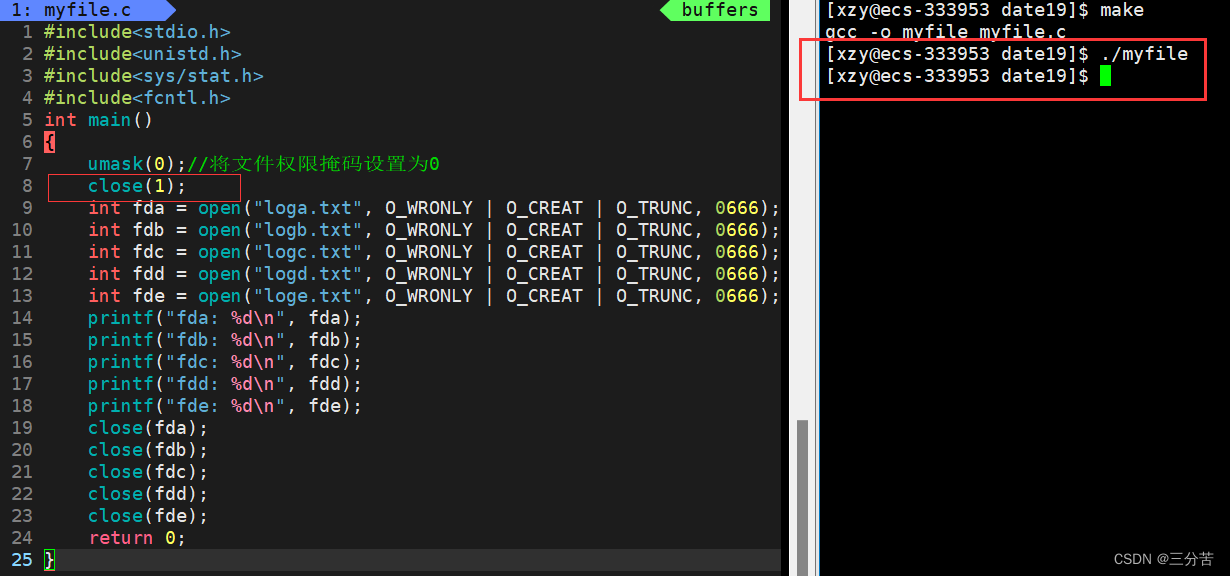Click the printf("fdc: %d\n", fdc); line

[x=225, y=362]
